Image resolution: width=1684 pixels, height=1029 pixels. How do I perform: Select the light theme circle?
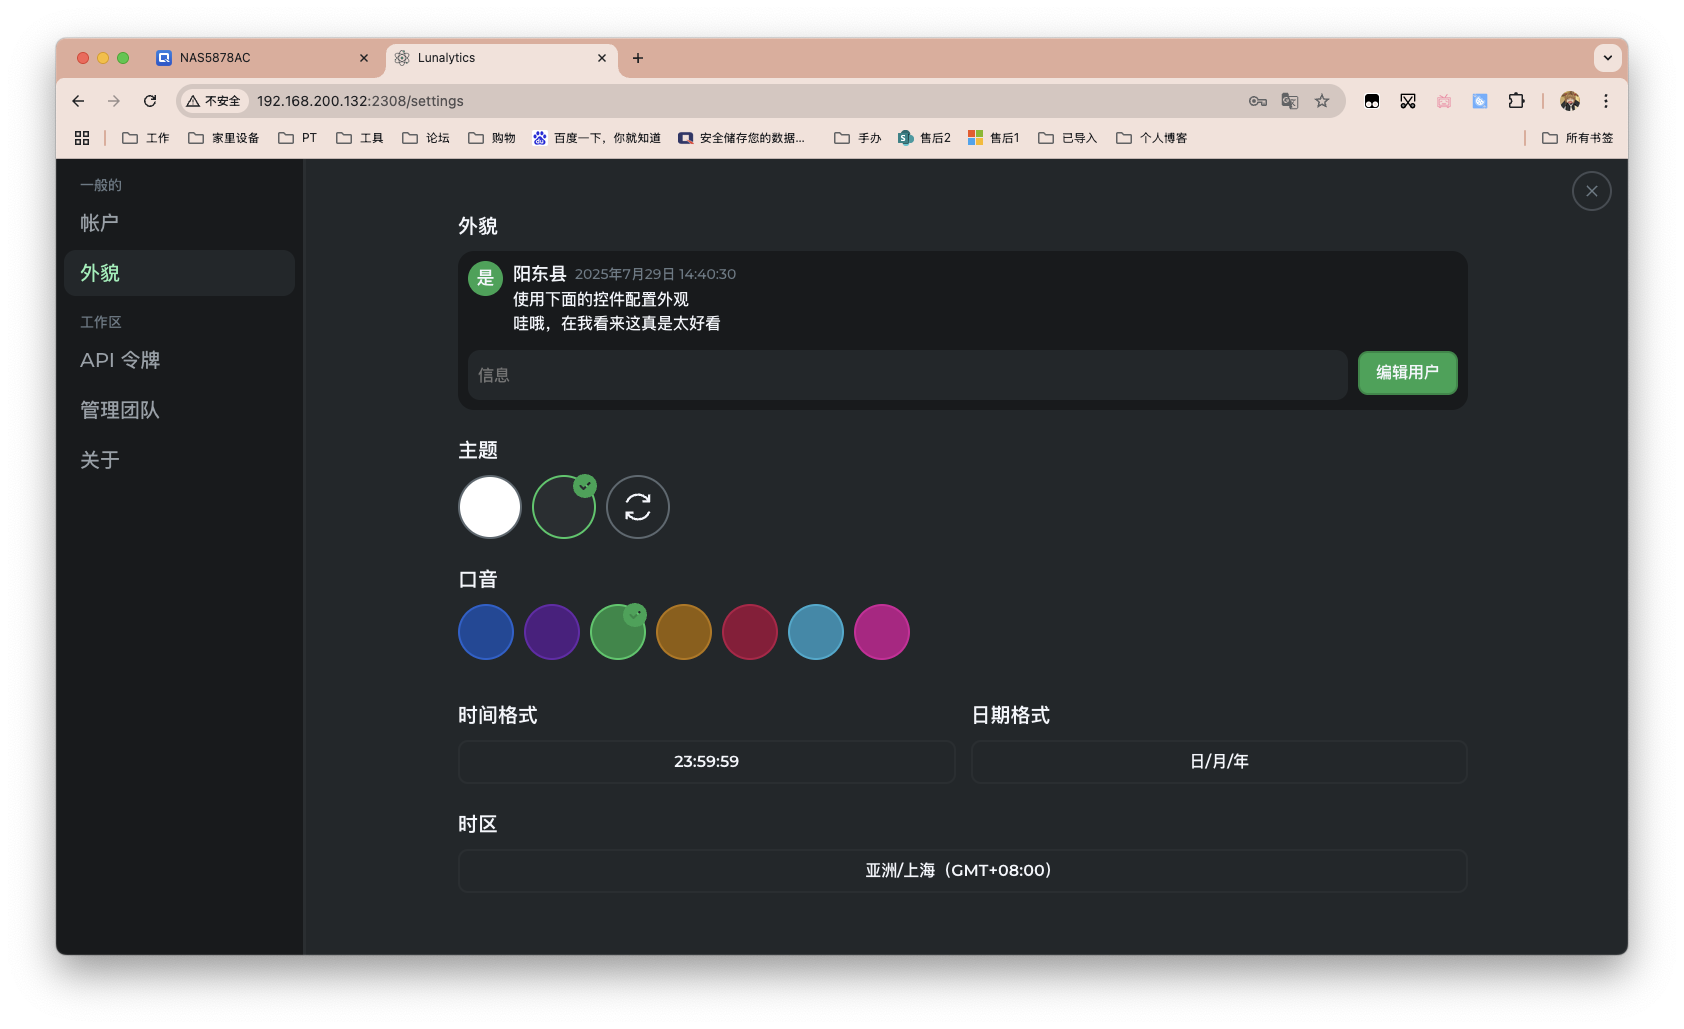coord(489,507)
